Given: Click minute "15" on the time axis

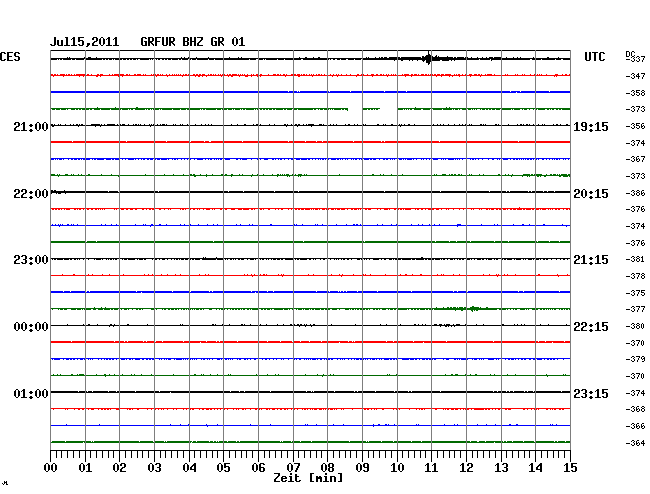Looking at the screenshot, I should click(570, 467).
